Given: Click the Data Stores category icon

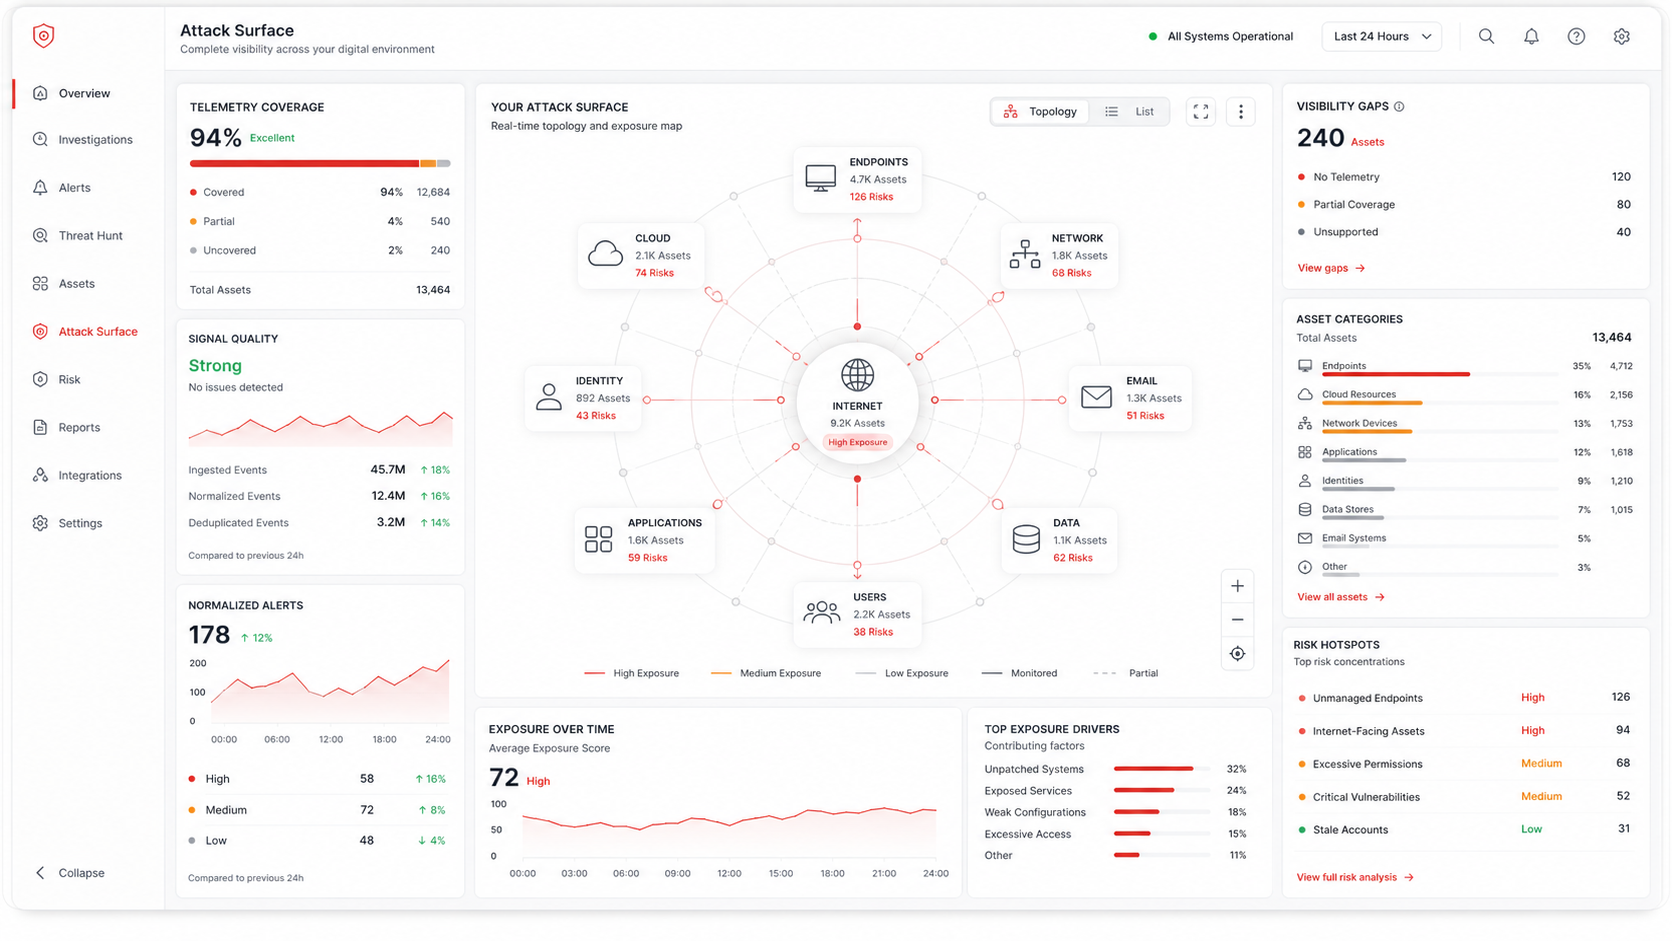Looking at the screenshot, I should [1304, 510].
